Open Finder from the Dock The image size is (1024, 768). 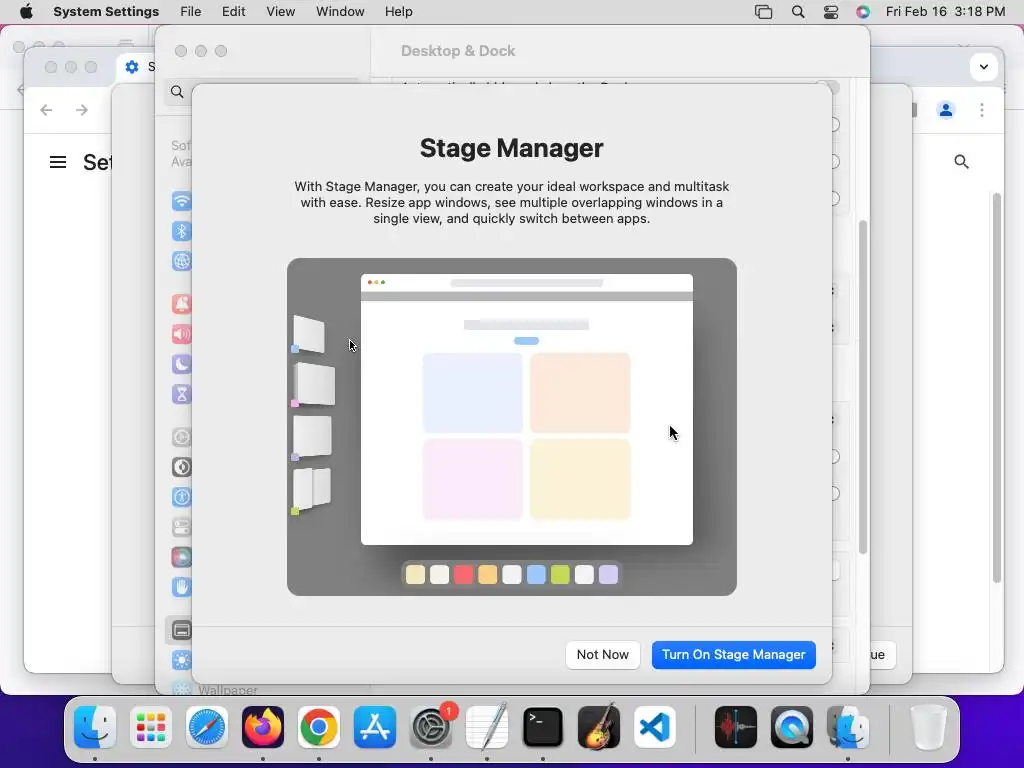click(95, 727)
